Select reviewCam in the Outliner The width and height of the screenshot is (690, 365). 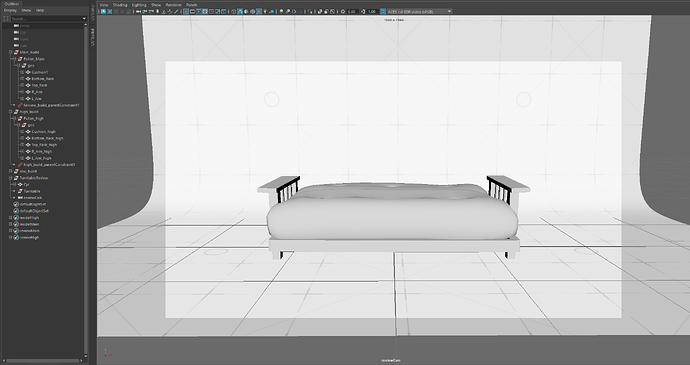click(x=33, y=197)
